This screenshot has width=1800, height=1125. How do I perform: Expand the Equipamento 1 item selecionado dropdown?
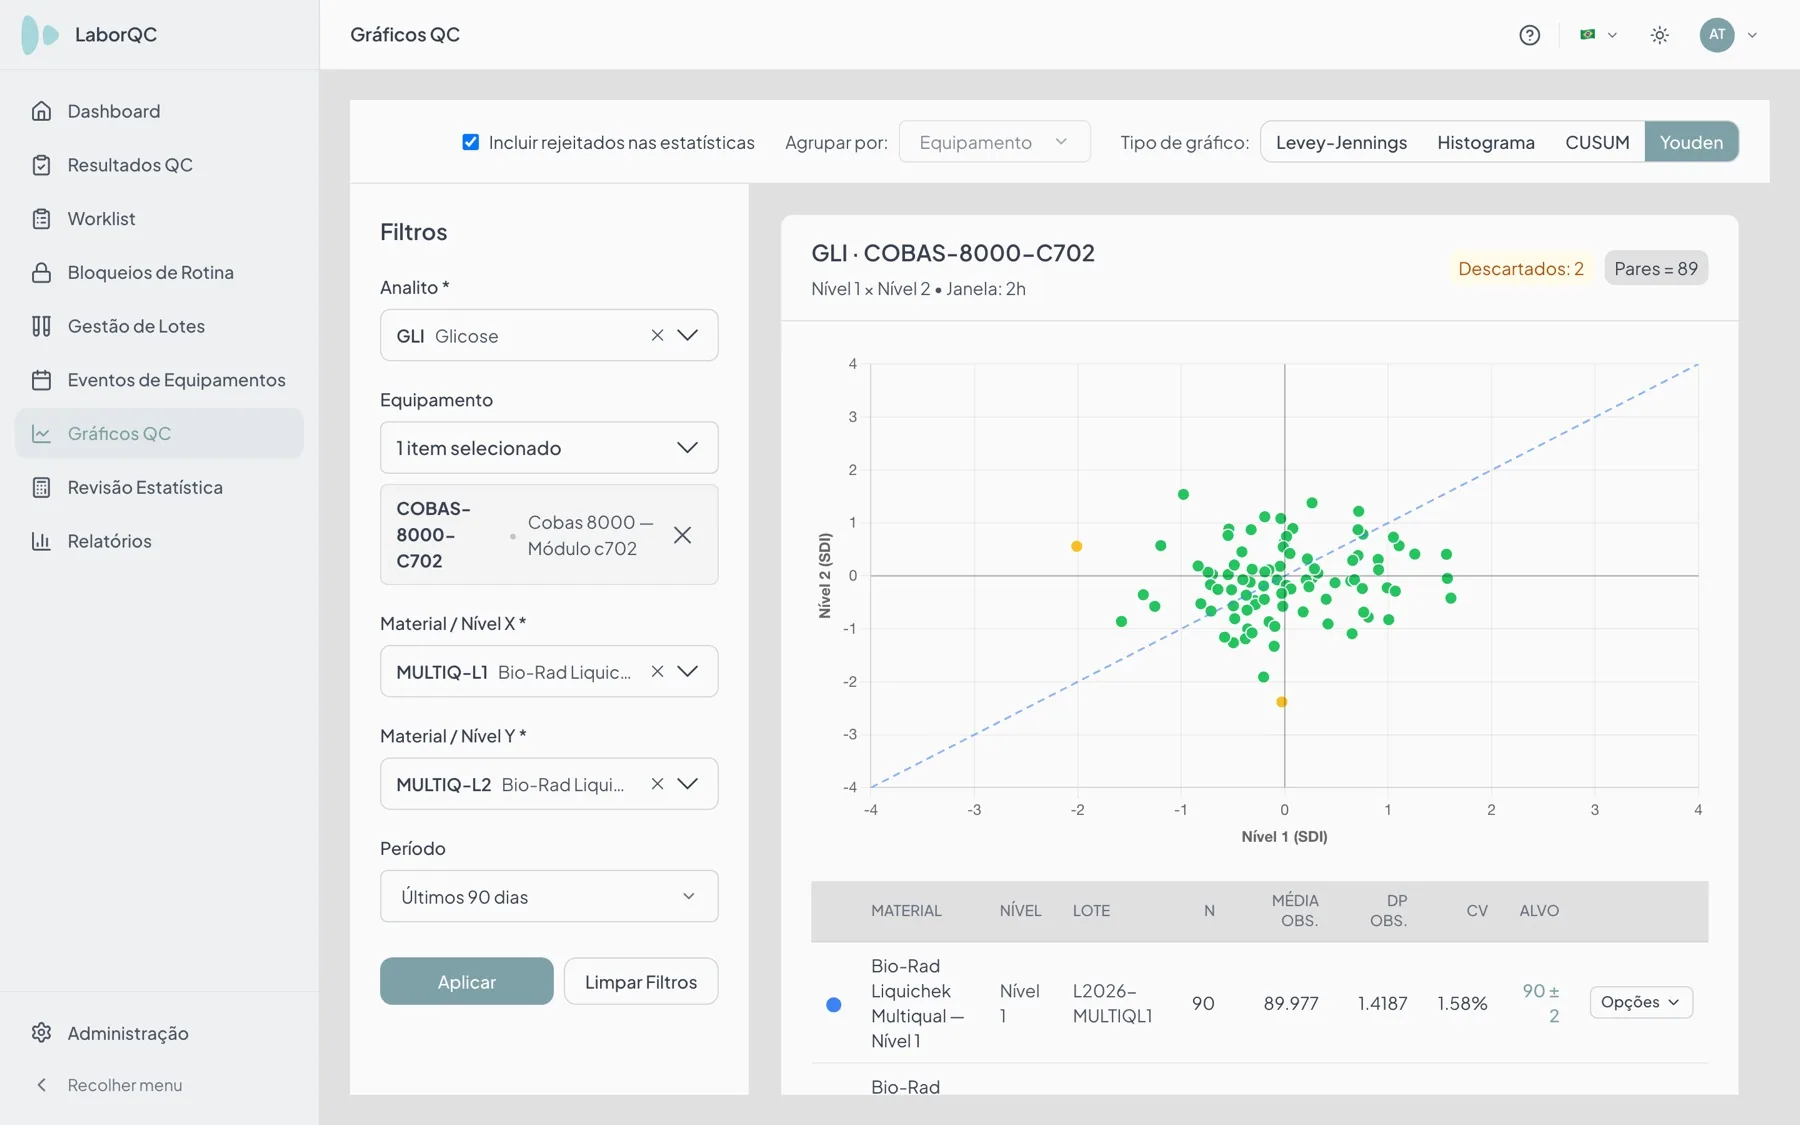coord(549,448)
